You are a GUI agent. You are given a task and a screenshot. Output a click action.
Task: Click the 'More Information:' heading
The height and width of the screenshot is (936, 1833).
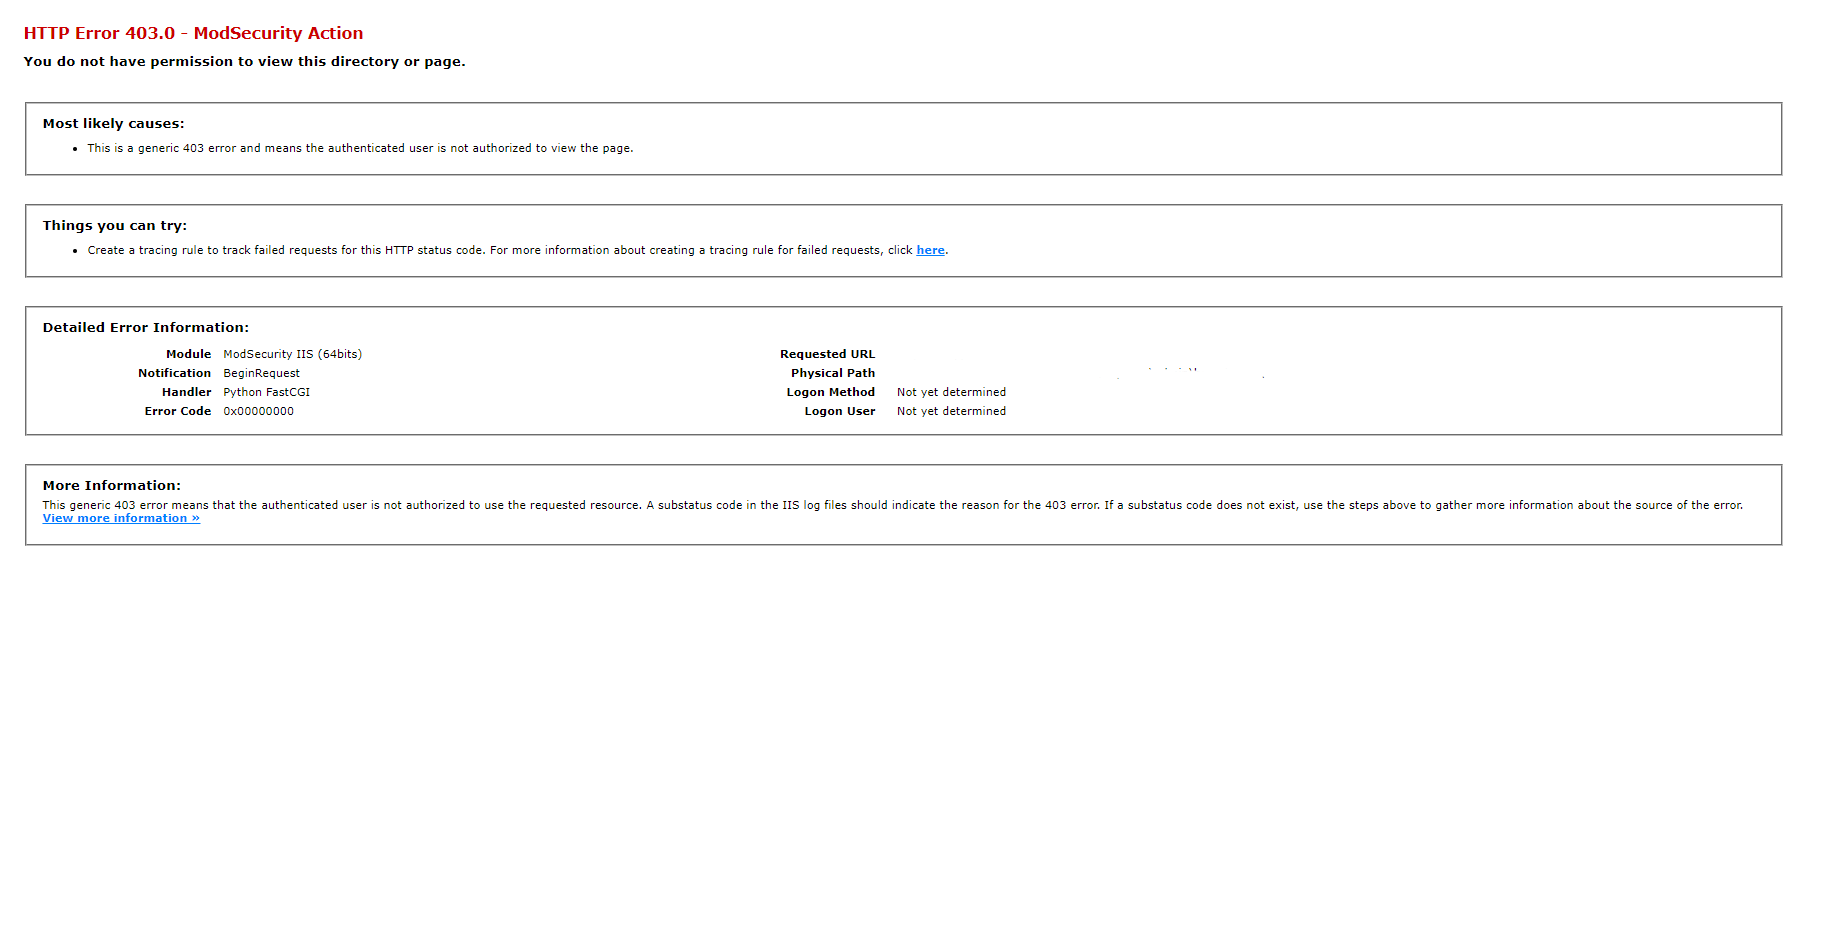tap(111, 485)
